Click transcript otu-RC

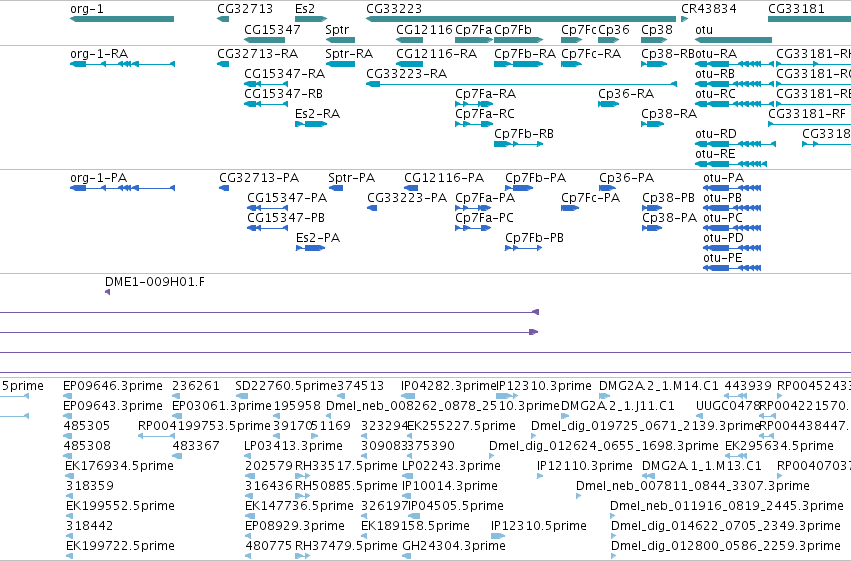coord(735,104)
